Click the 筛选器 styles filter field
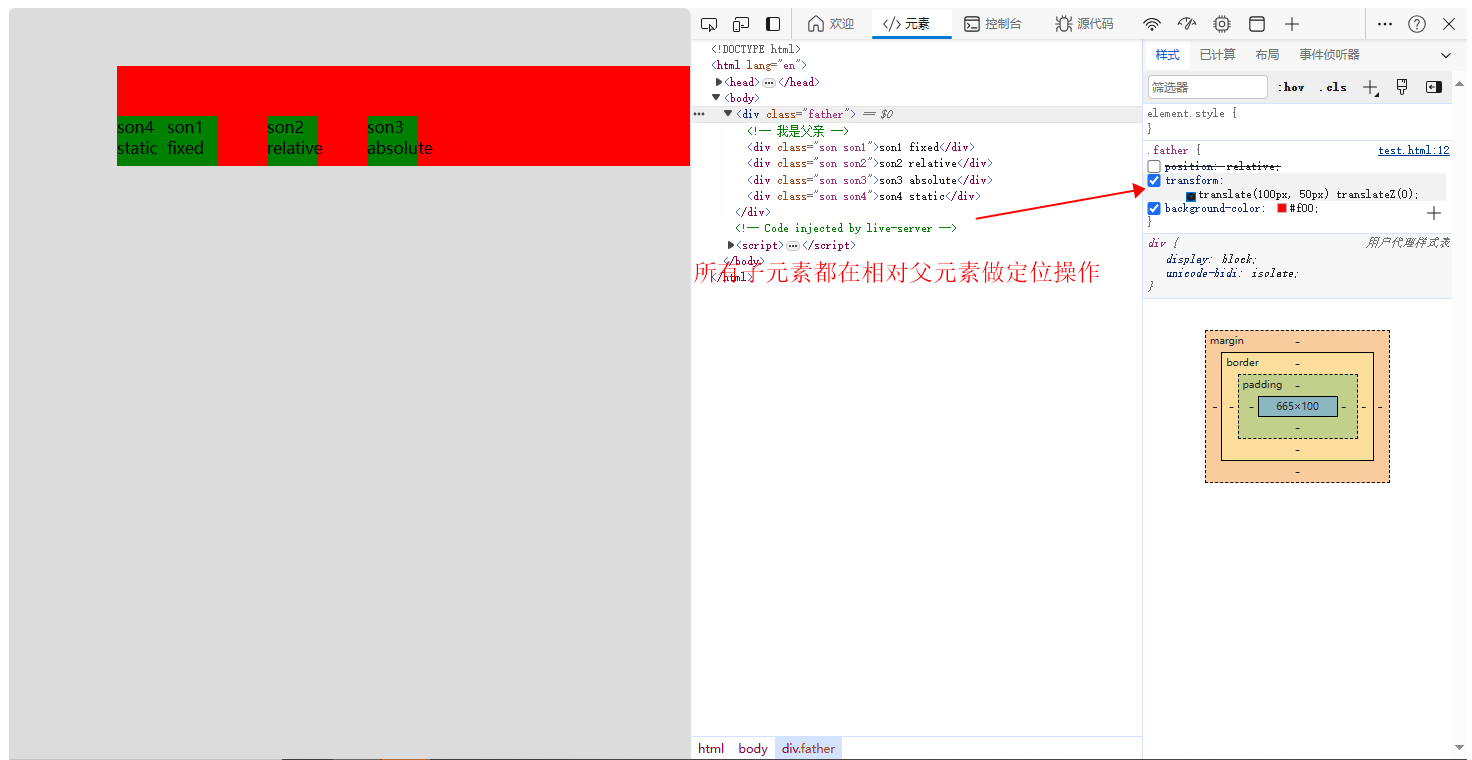Image resolution: width=1472 pixels, height=760 pixels. 1207,87
